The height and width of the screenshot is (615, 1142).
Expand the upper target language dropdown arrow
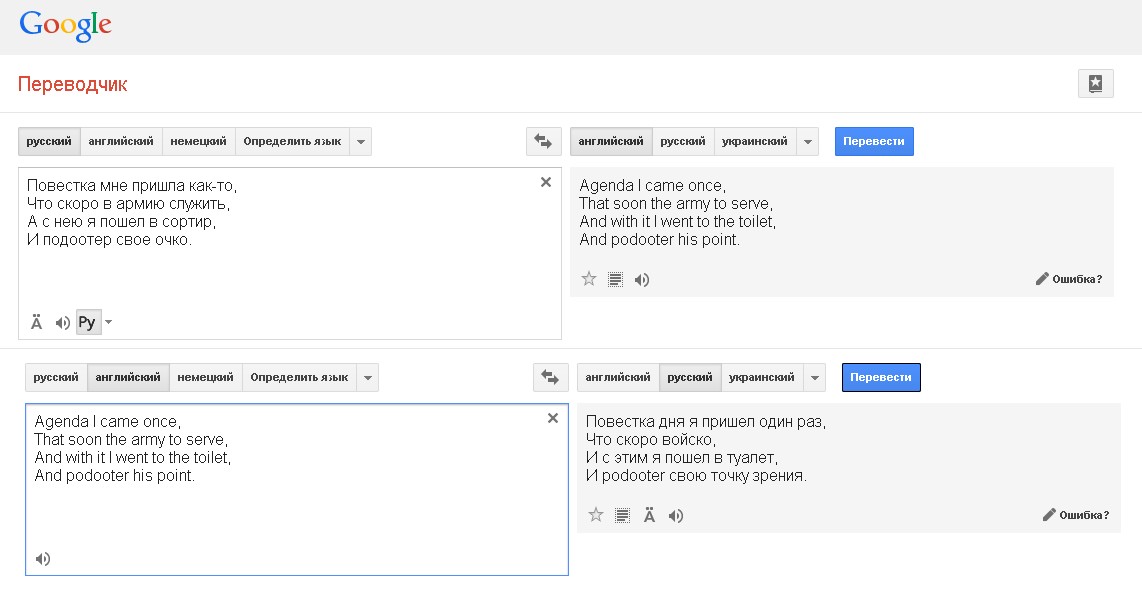point(808,142)
